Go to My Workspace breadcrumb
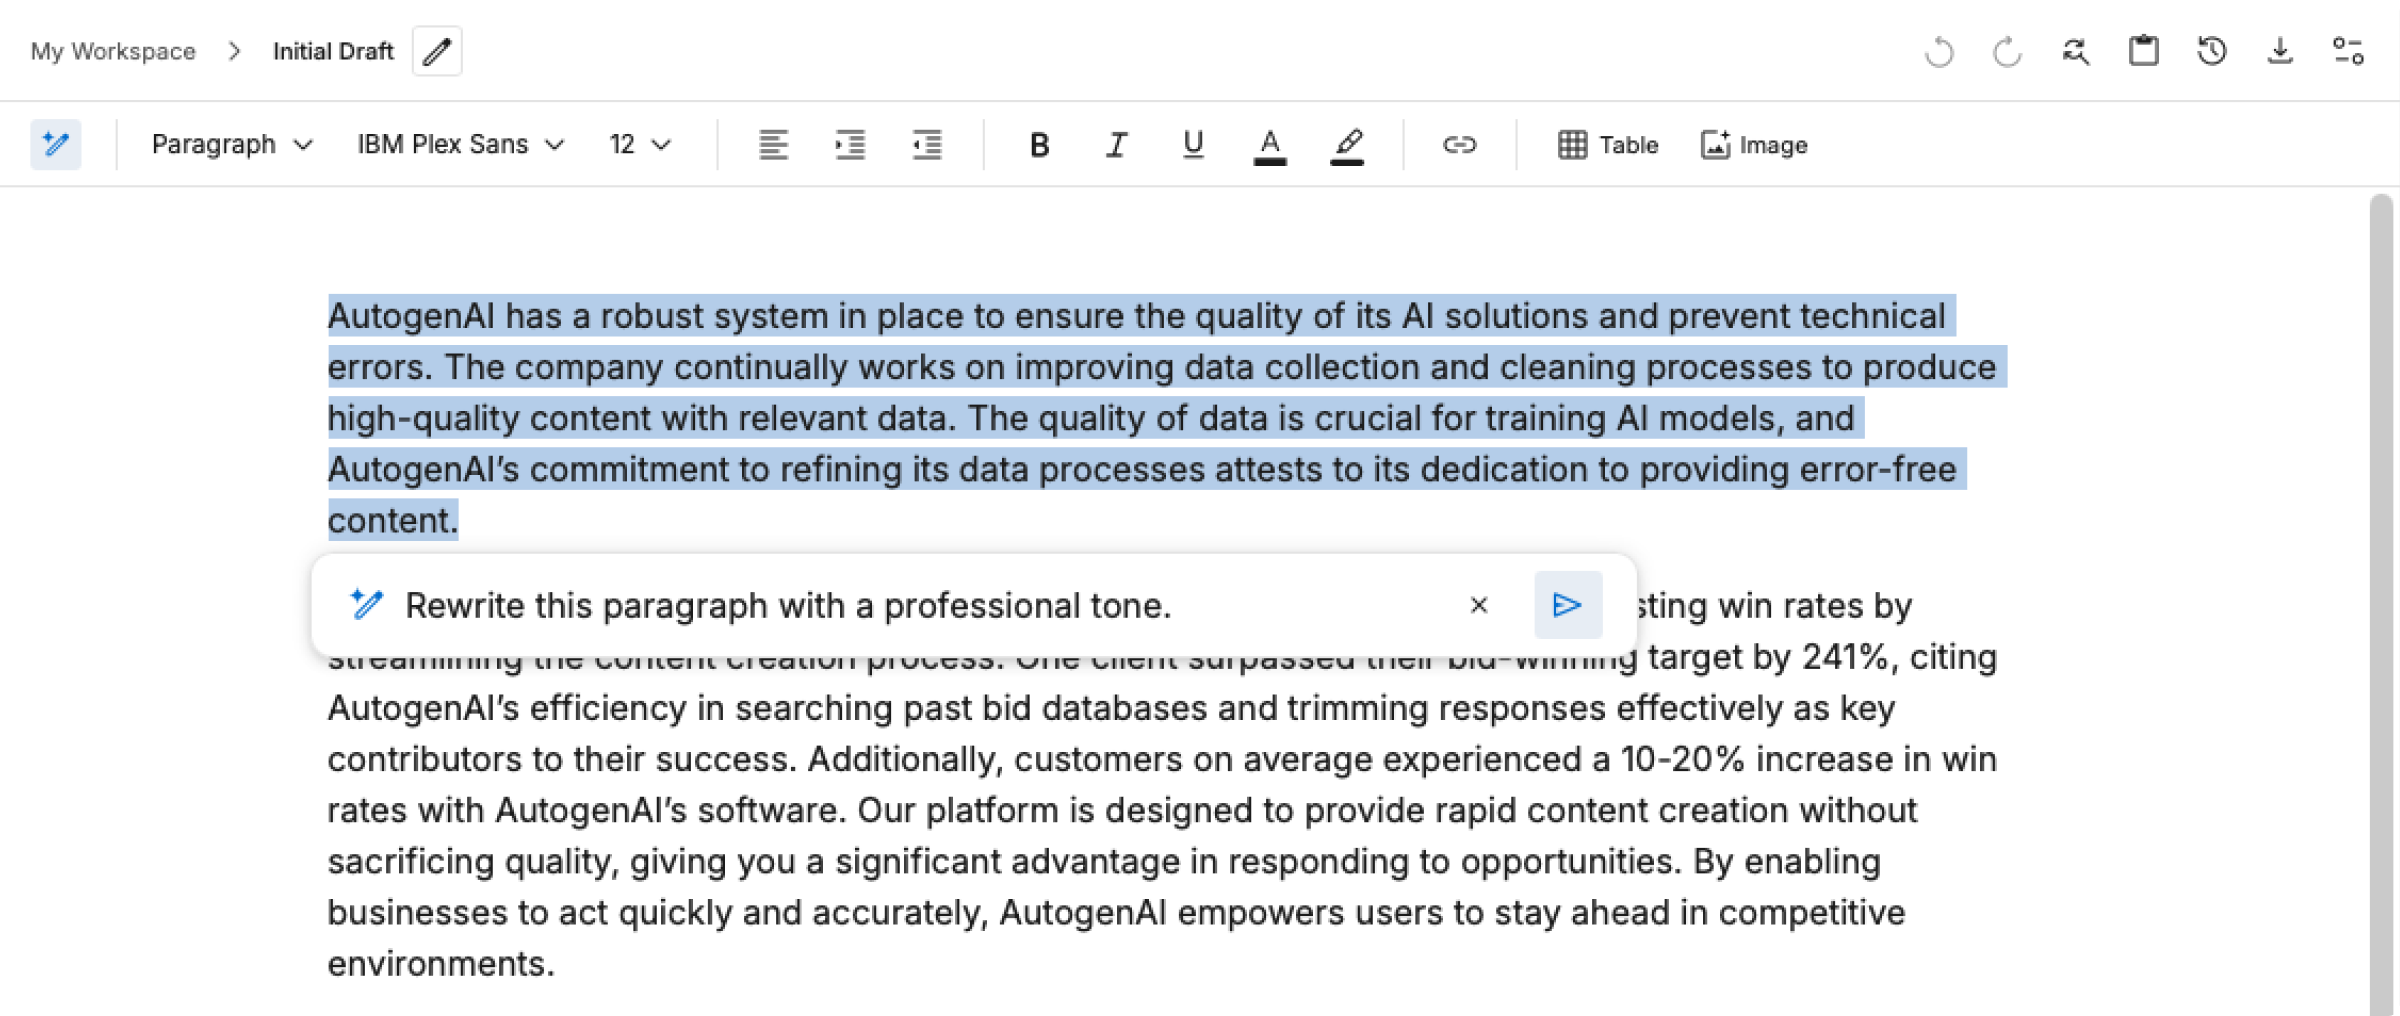2400x1016 pixels. coord(113,51)
